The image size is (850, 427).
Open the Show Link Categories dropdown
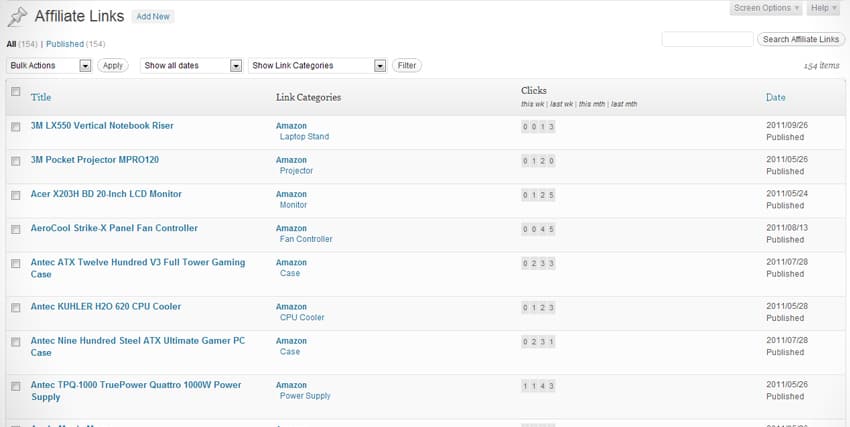(x=316, y=66)
